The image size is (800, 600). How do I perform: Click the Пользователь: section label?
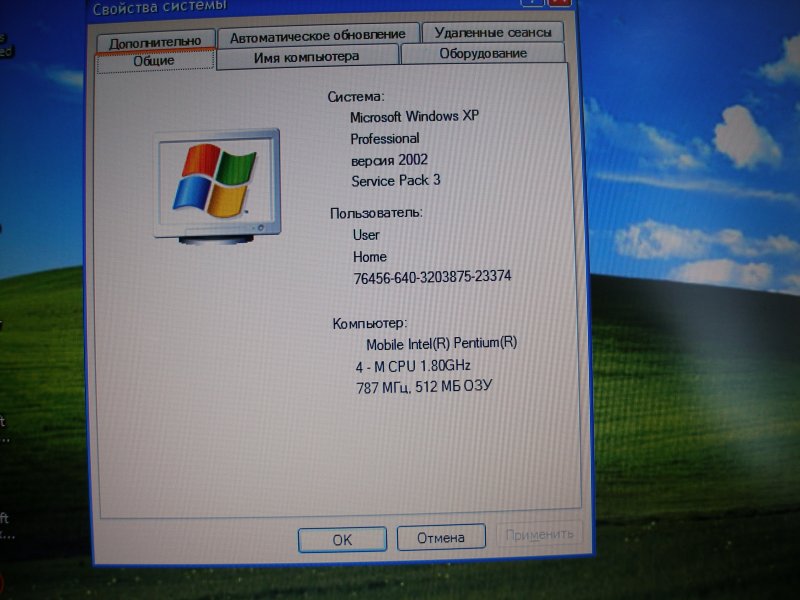[376, 213]
